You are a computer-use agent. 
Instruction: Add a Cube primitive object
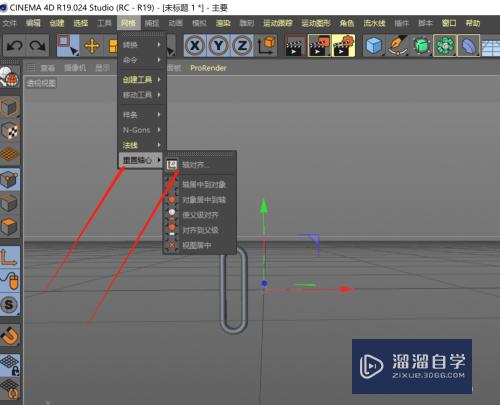374,45
